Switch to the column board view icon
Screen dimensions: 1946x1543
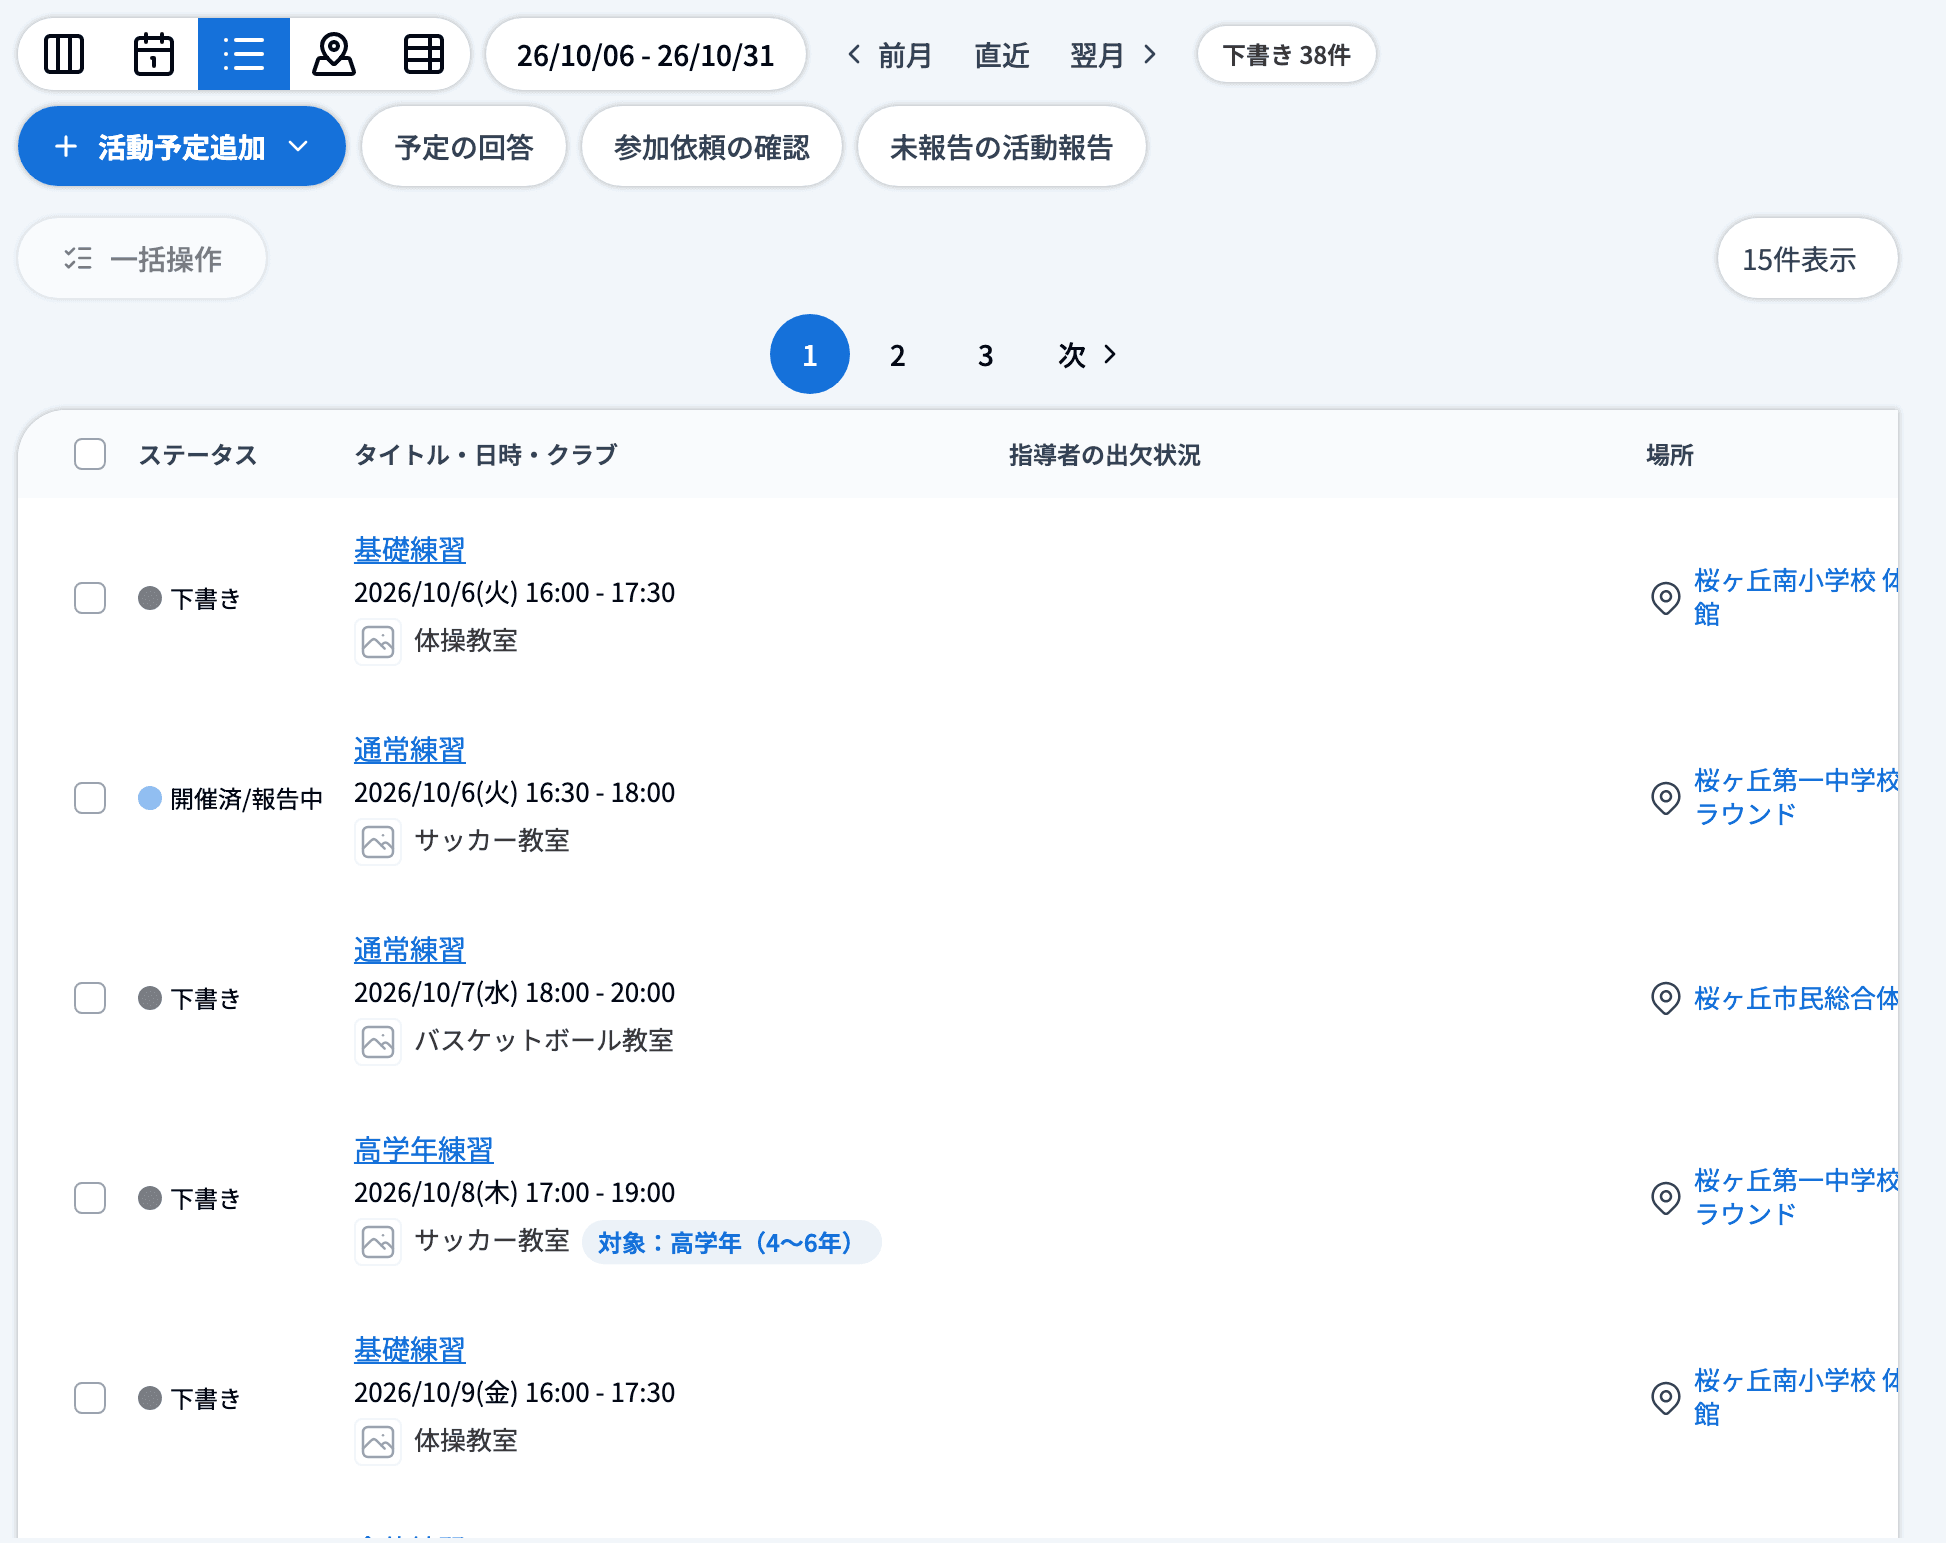[x=64, y=54]
